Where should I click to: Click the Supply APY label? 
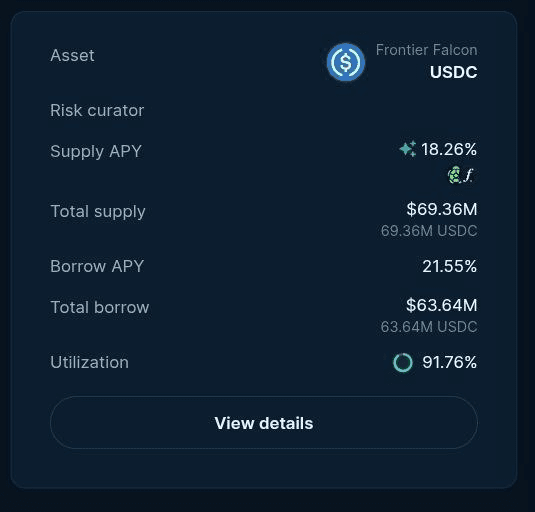click(96, 151)
